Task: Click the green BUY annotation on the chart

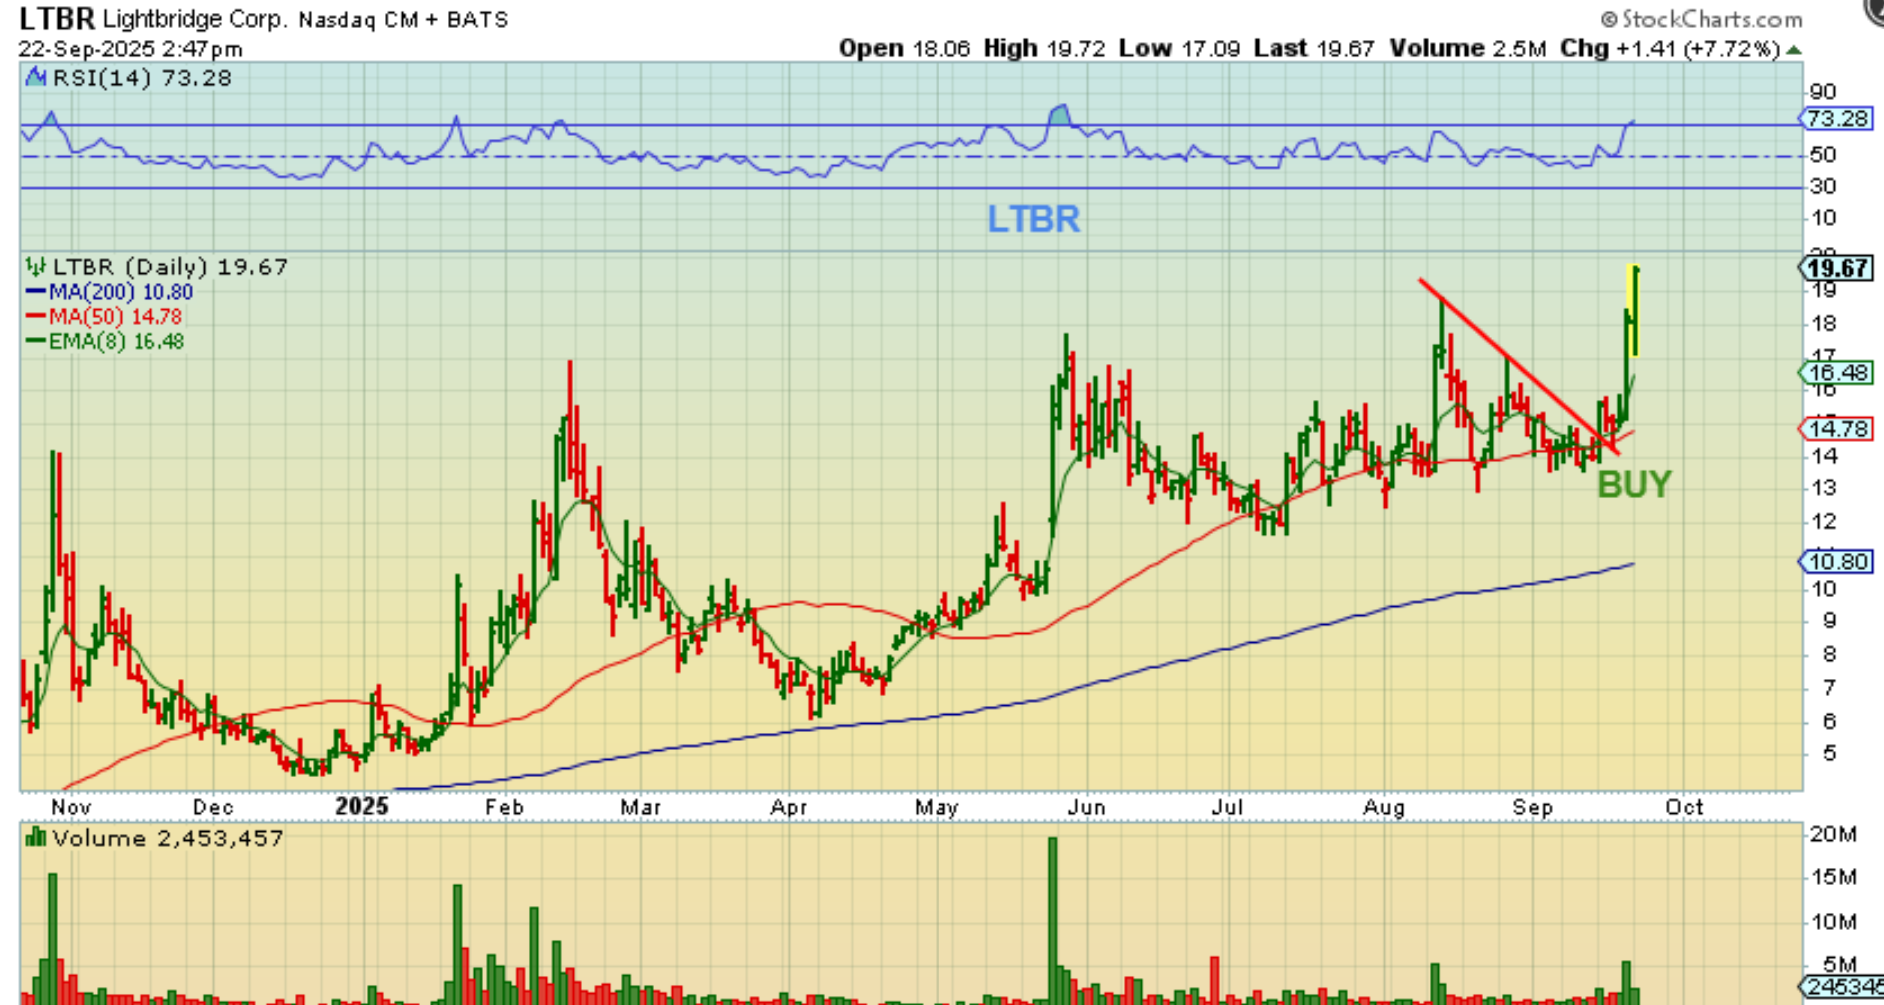Action: (x=1634, y=485)
